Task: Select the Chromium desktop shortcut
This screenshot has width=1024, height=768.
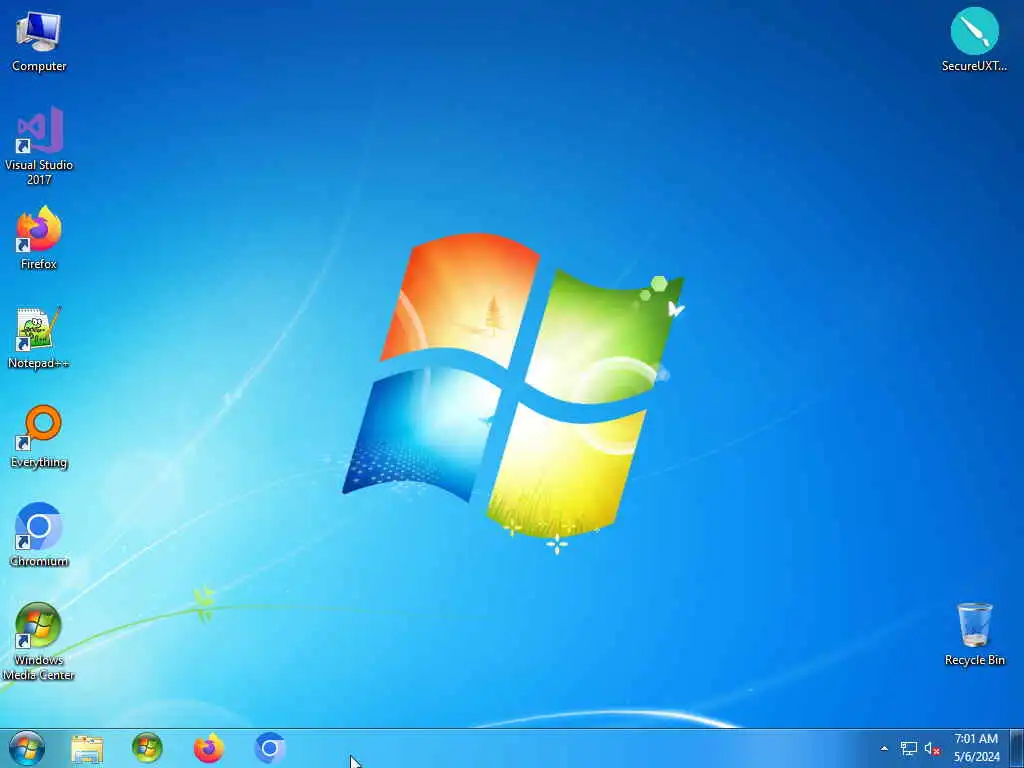Action: tap(39, 536)
